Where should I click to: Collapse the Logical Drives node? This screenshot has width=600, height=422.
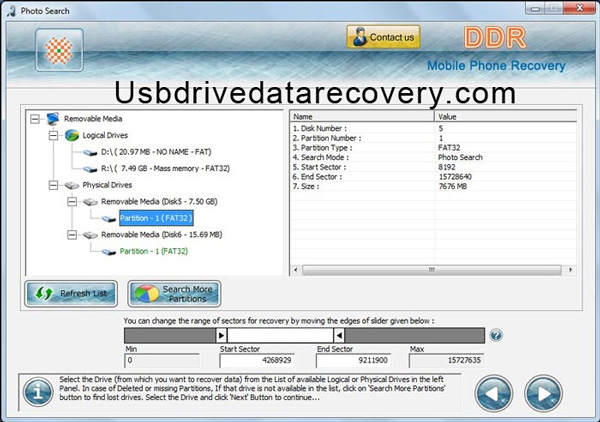[x=54, y=135]
